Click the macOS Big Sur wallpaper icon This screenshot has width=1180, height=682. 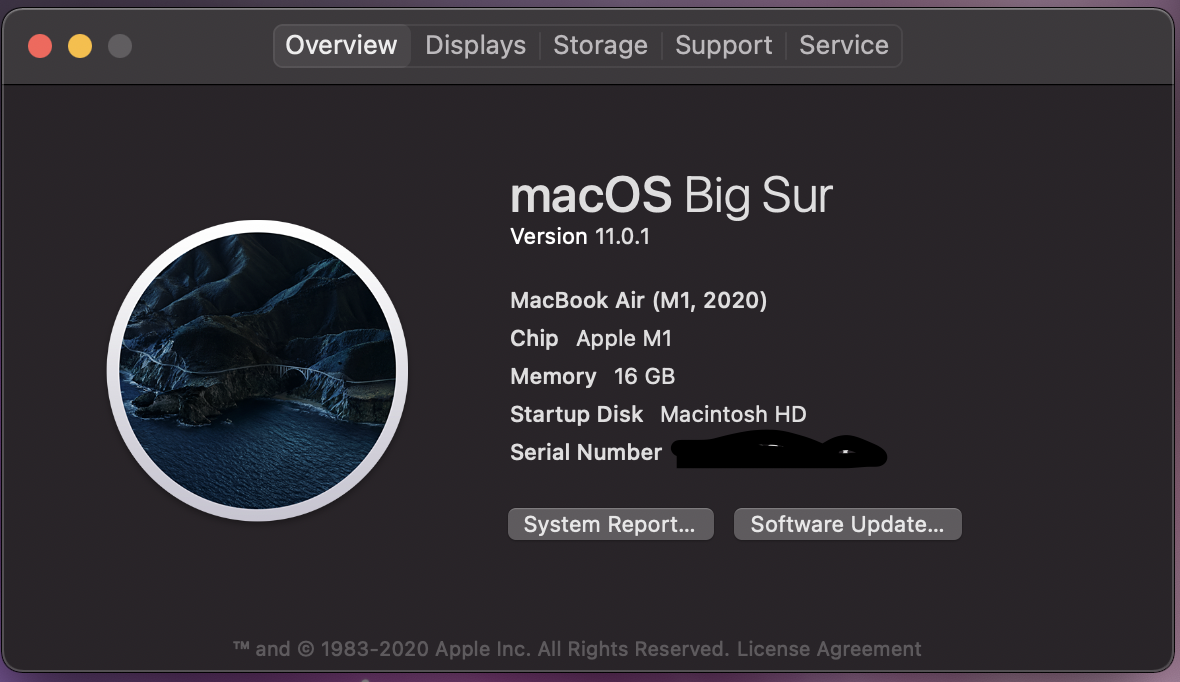(x=257, y=370)
